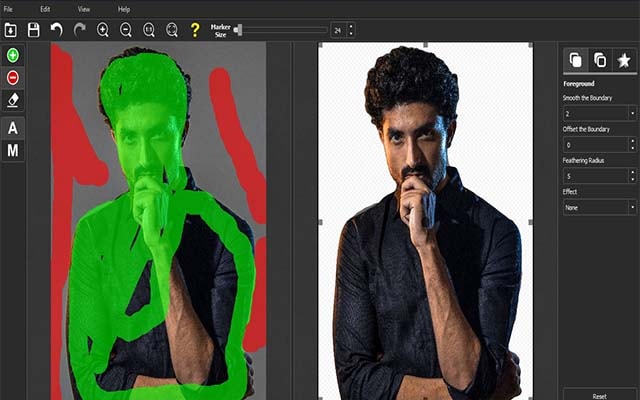The width and height of the screenshot is (640, 400).
Task: Click the Marker Size slider handle
Action: 240,30
